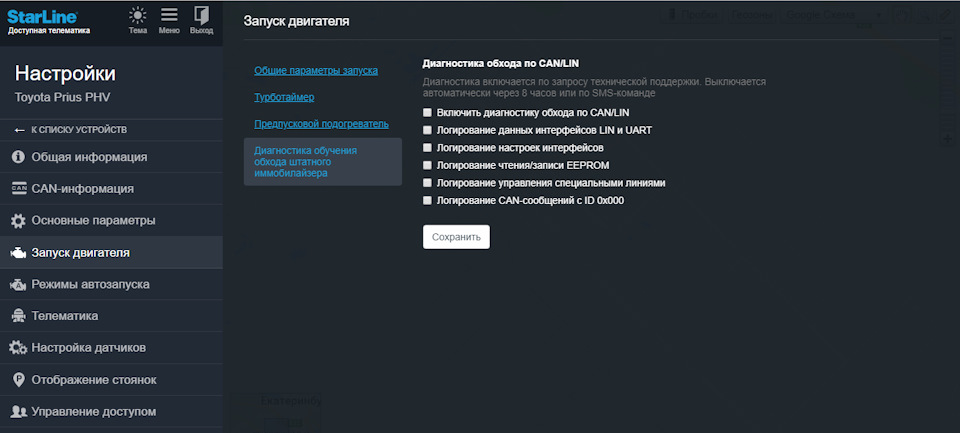The height and width of the screenshot is (433, 960).
Task: Enable Включить диагностику обхода по CAN/LIN checkbox
Action: (x=427, y=113)
